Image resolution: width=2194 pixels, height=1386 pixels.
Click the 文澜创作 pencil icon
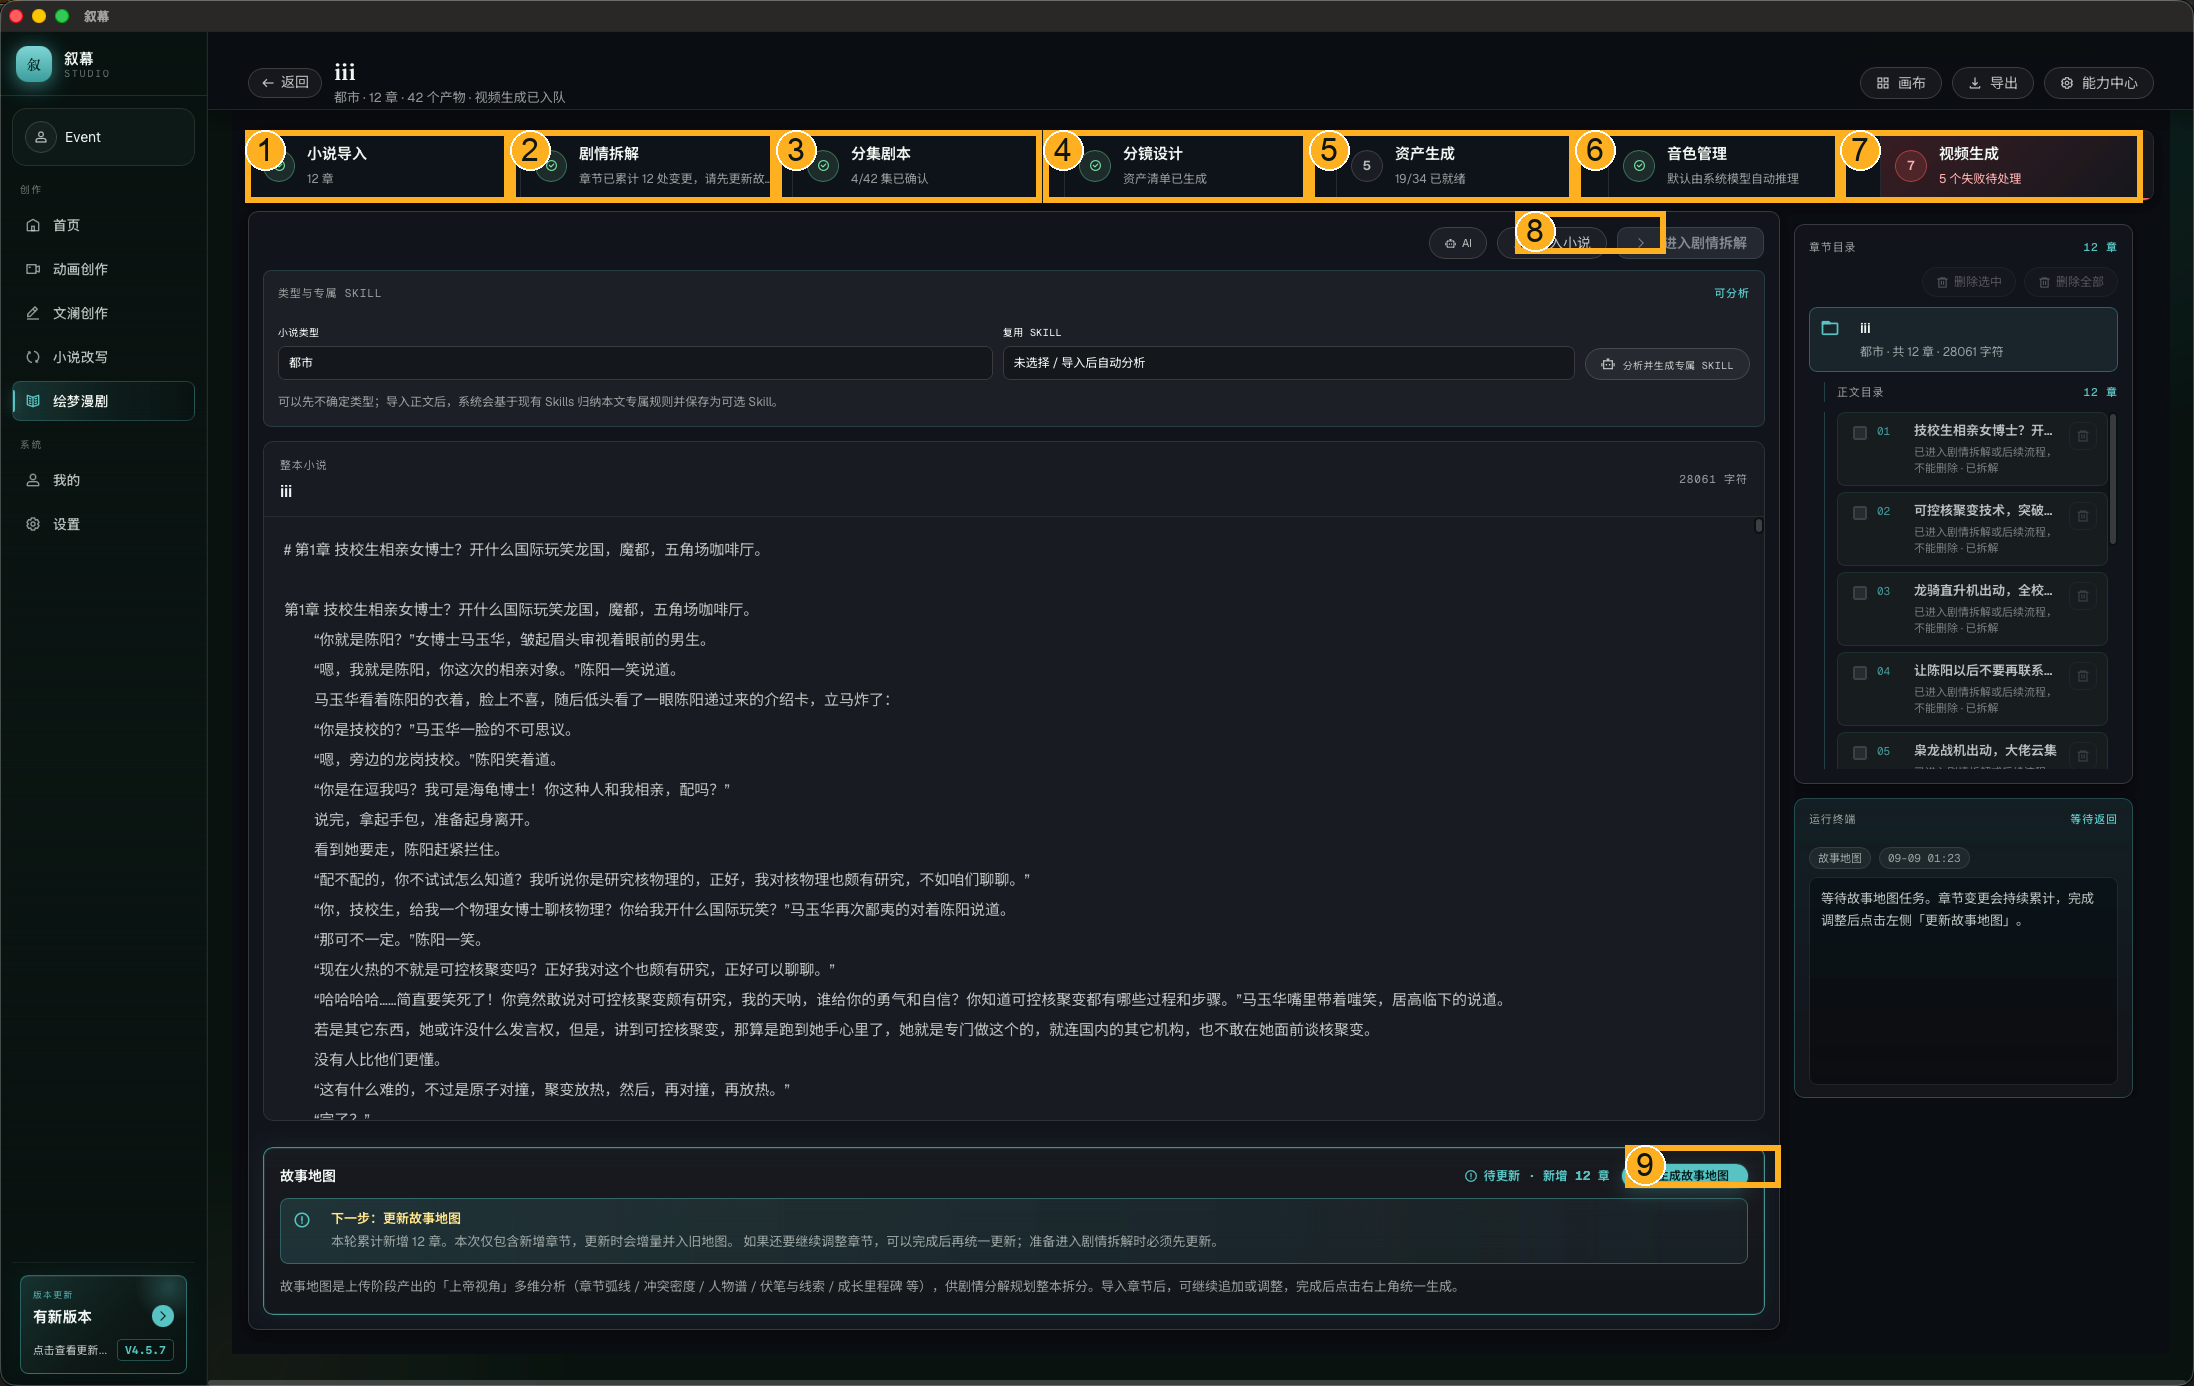(33, 313)
